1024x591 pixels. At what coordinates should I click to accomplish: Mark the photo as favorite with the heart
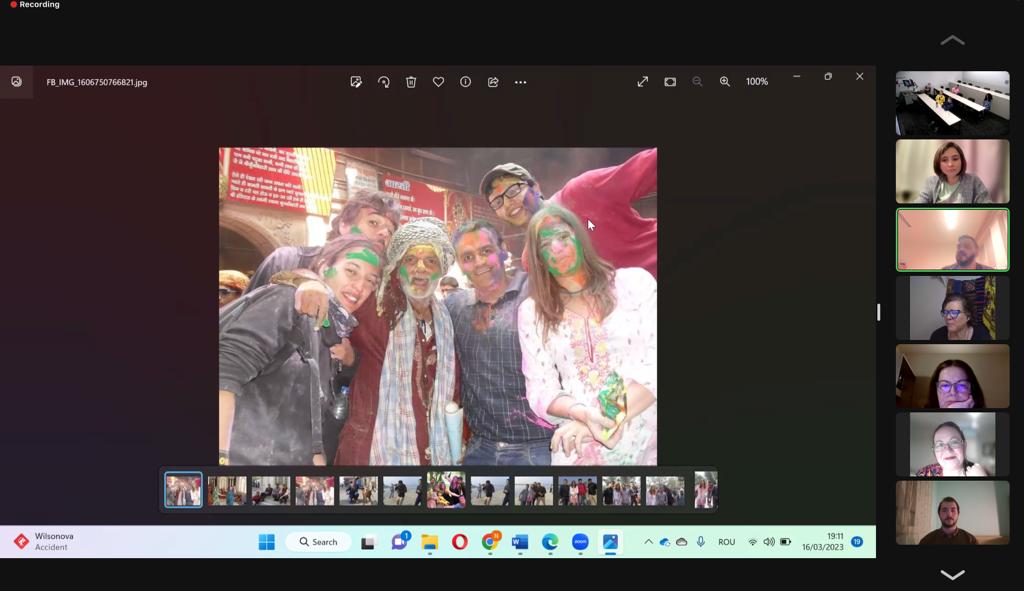(438, 82)
